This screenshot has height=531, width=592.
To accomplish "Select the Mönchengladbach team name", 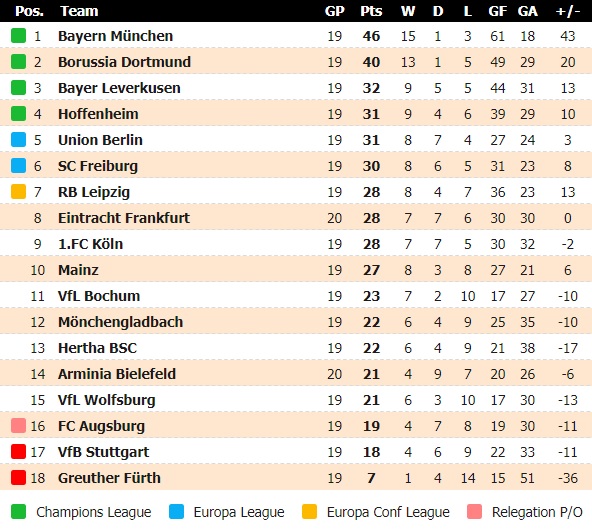I will (x=120, y=322).
